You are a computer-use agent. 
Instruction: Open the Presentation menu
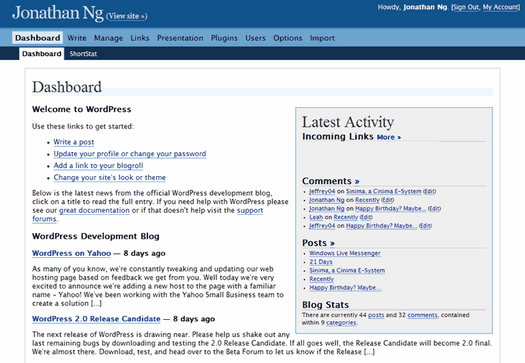[180, 38]
